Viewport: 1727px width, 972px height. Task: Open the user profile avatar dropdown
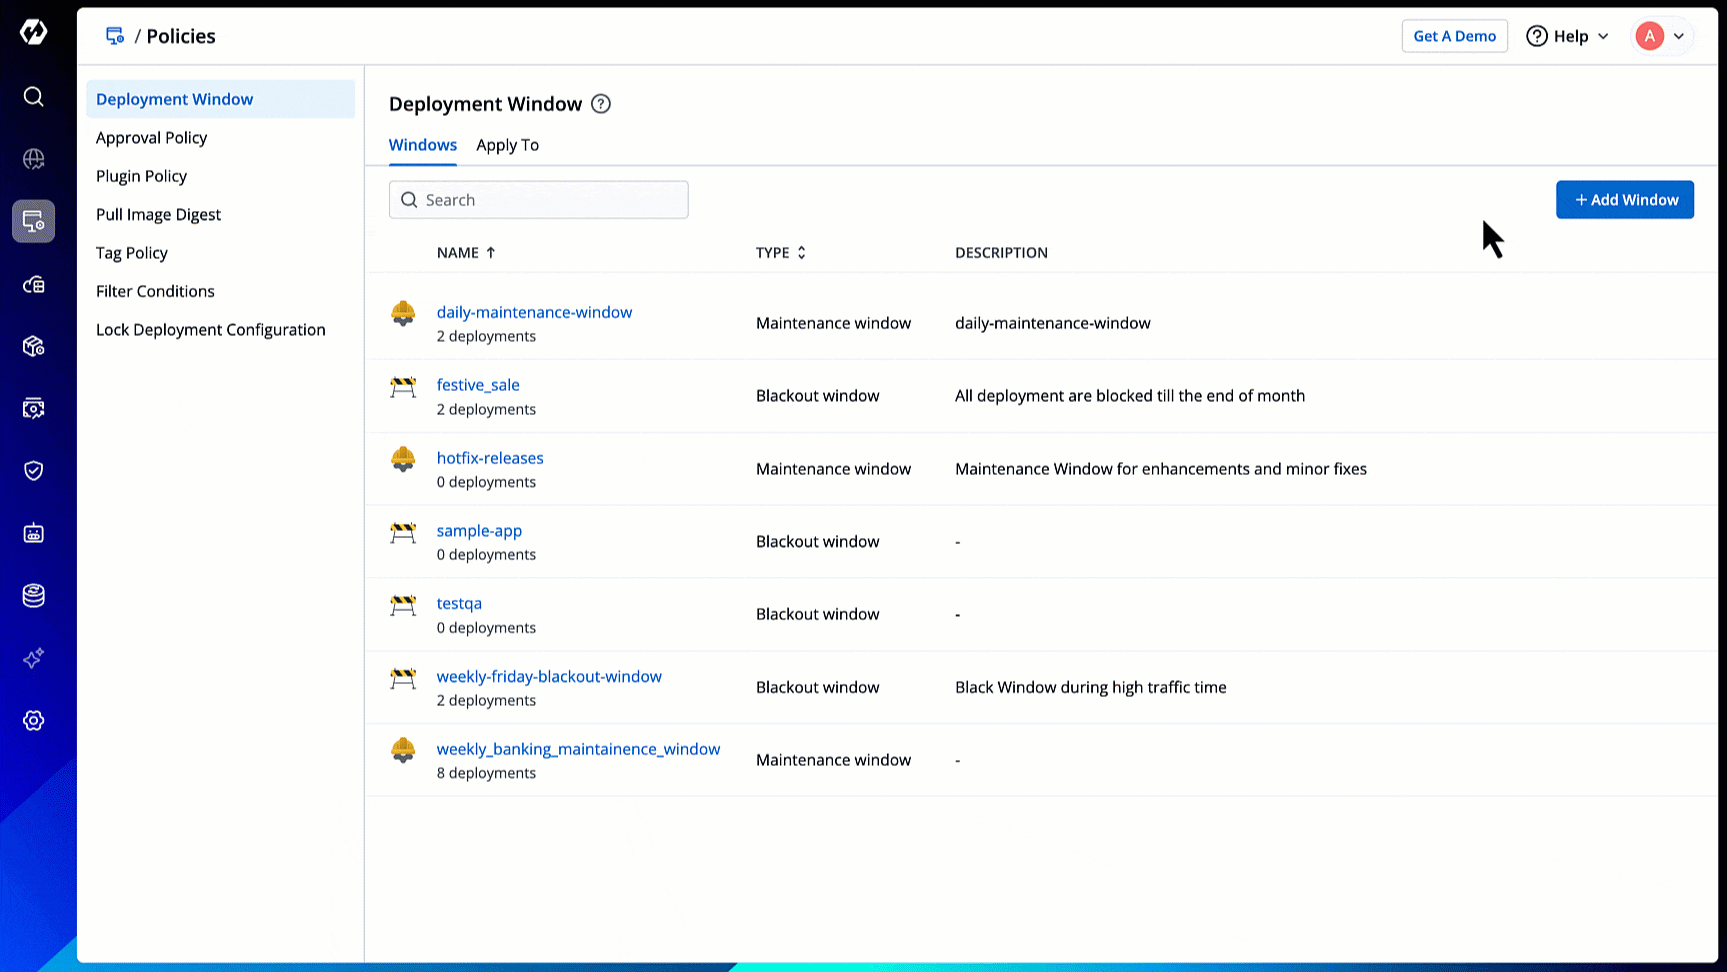1660,36
